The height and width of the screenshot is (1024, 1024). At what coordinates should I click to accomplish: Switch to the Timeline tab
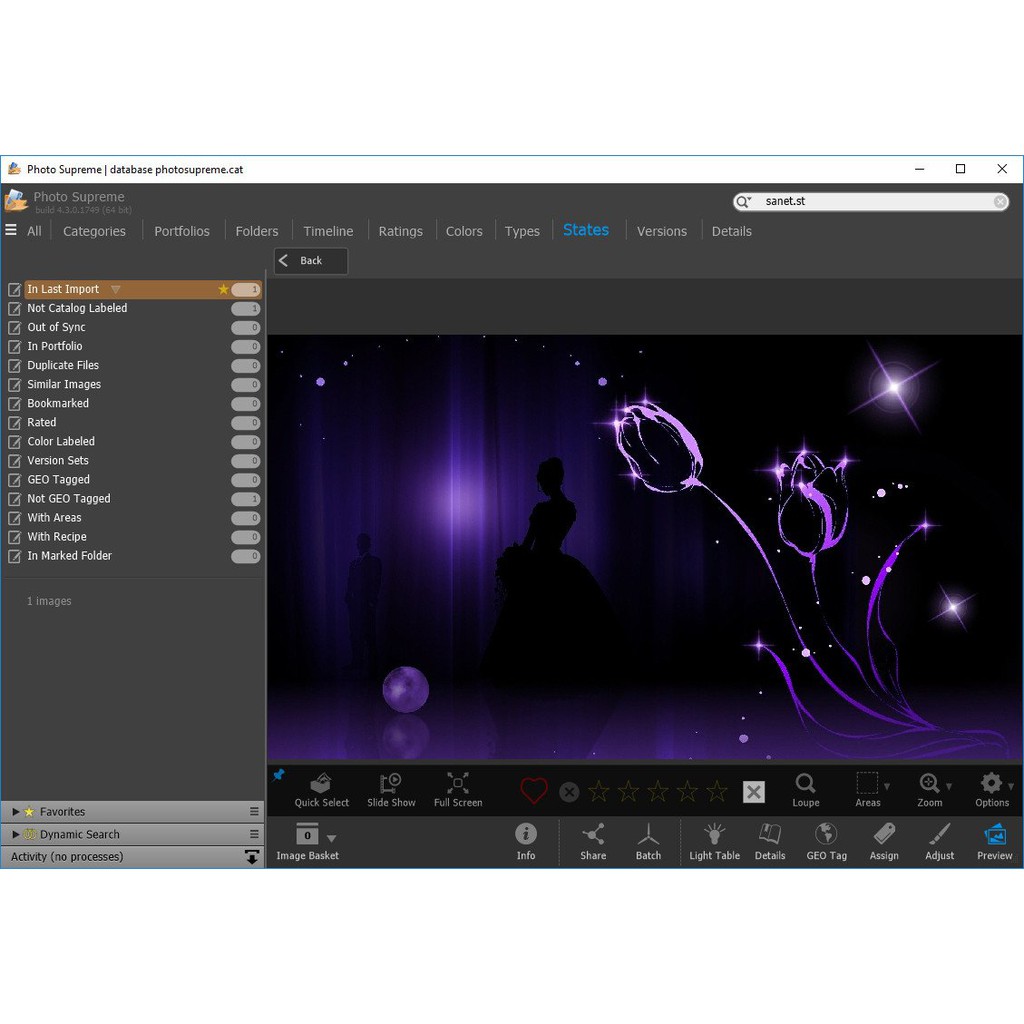tap(328, 231)
